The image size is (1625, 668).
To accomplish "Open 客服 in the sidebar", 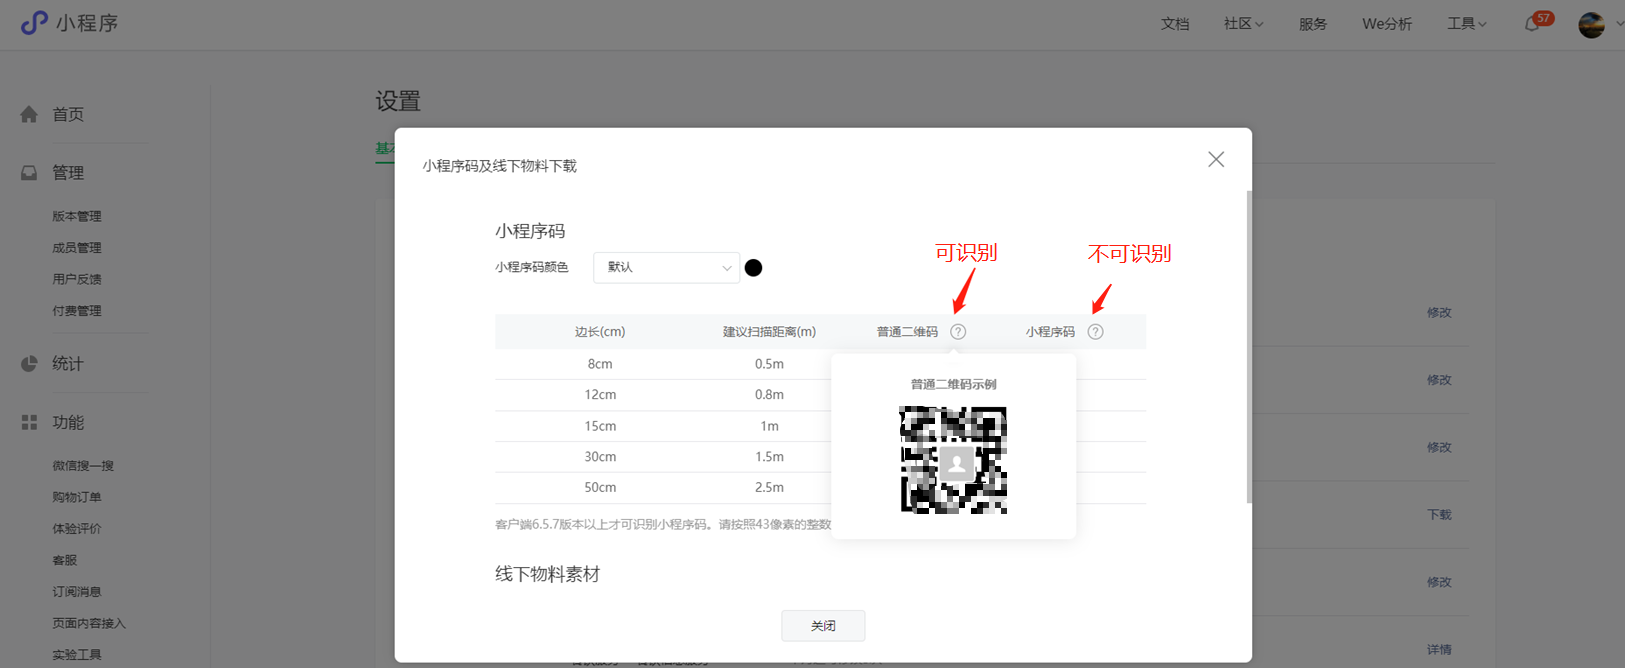I will [x=65, y=560].
